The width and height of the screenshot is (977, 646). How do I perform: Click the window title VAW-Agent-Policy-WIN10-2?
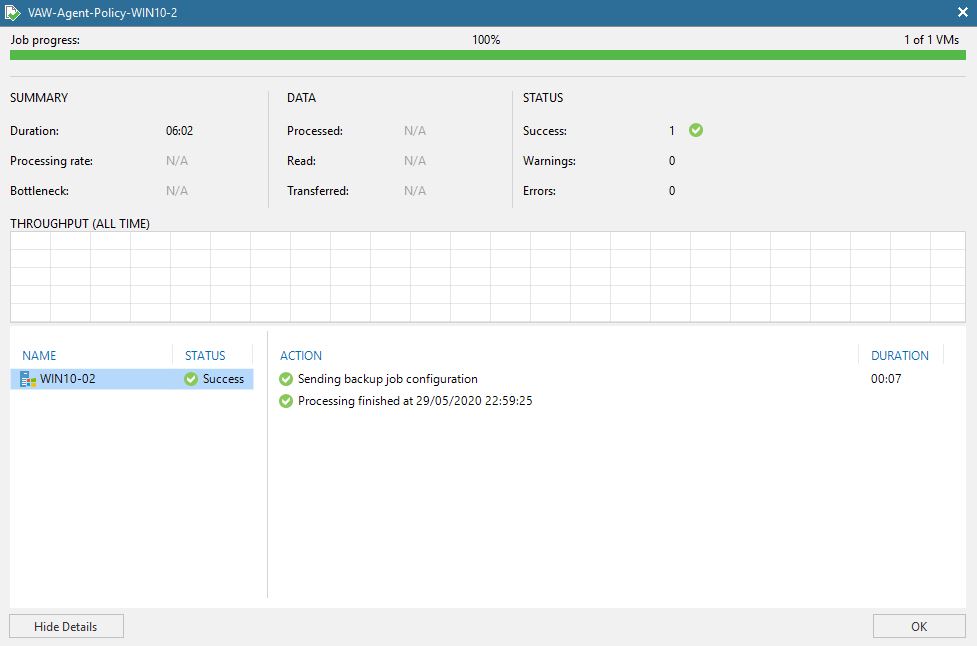102,12
